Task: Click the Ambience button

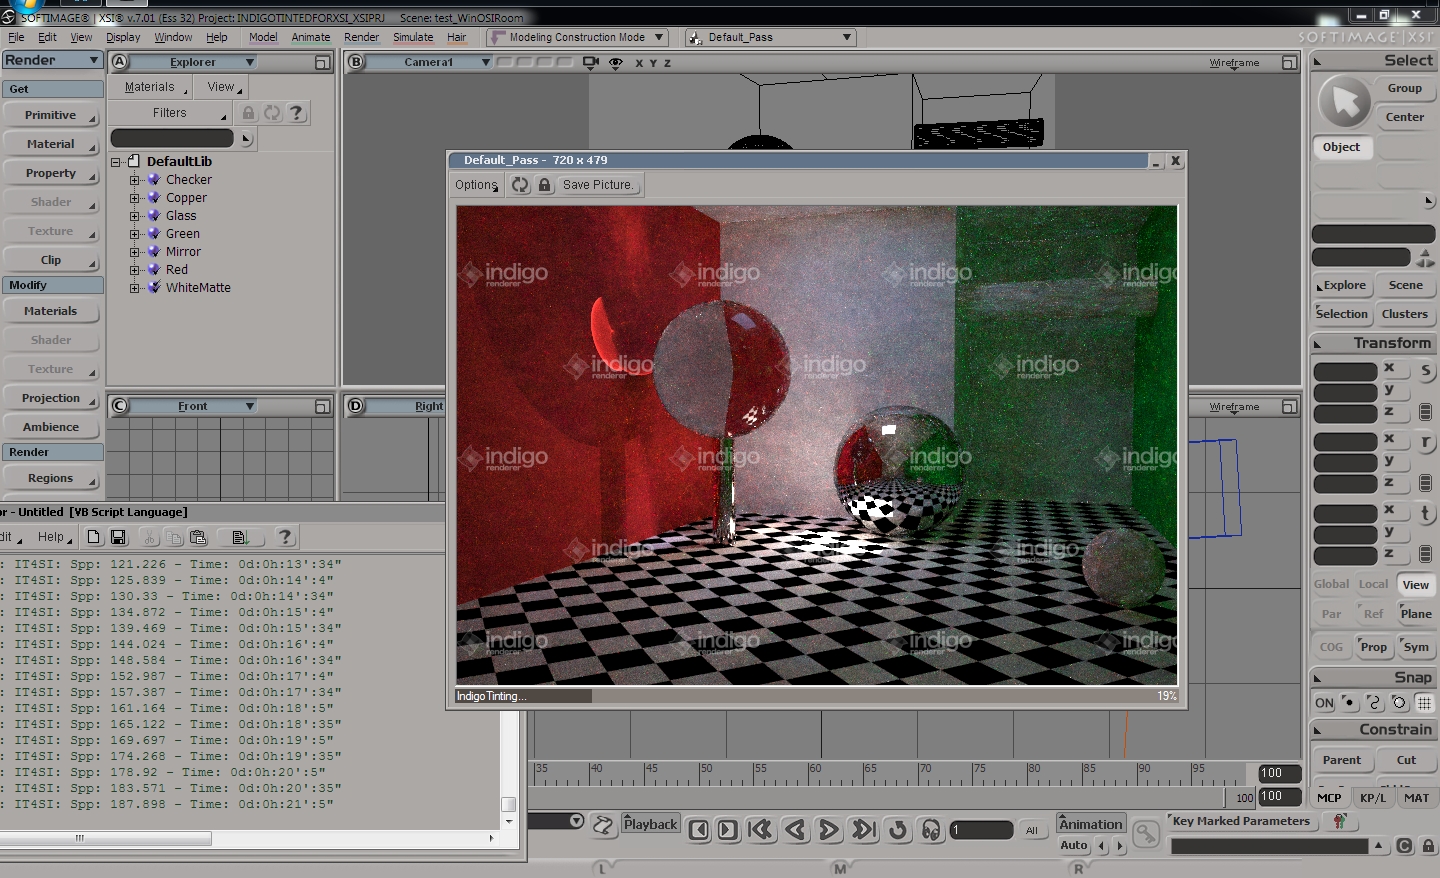Action: (x=51, y=427)
